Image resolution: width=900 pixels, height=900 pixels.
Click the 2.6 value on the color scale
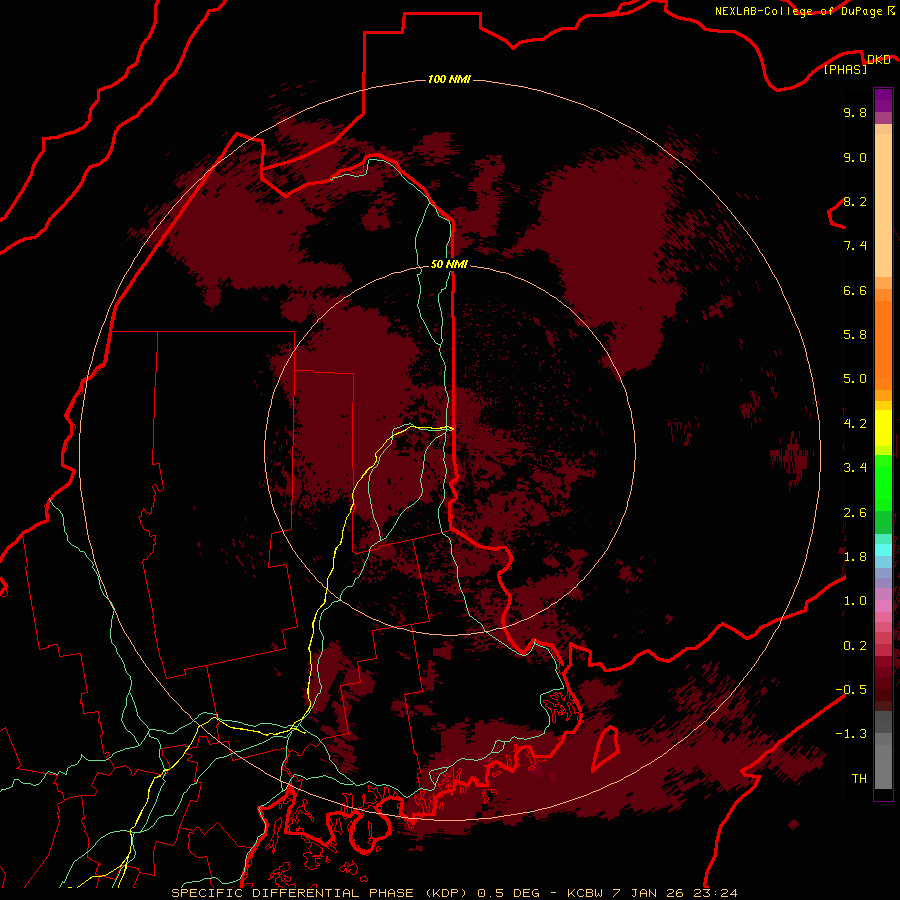pyautogui.click(x=855, y=513)
